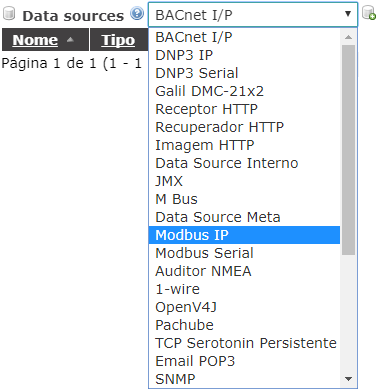Choose TCP Serotonin Persistente entry
Viewport: 379px width, 392px height.
point(244,343)
